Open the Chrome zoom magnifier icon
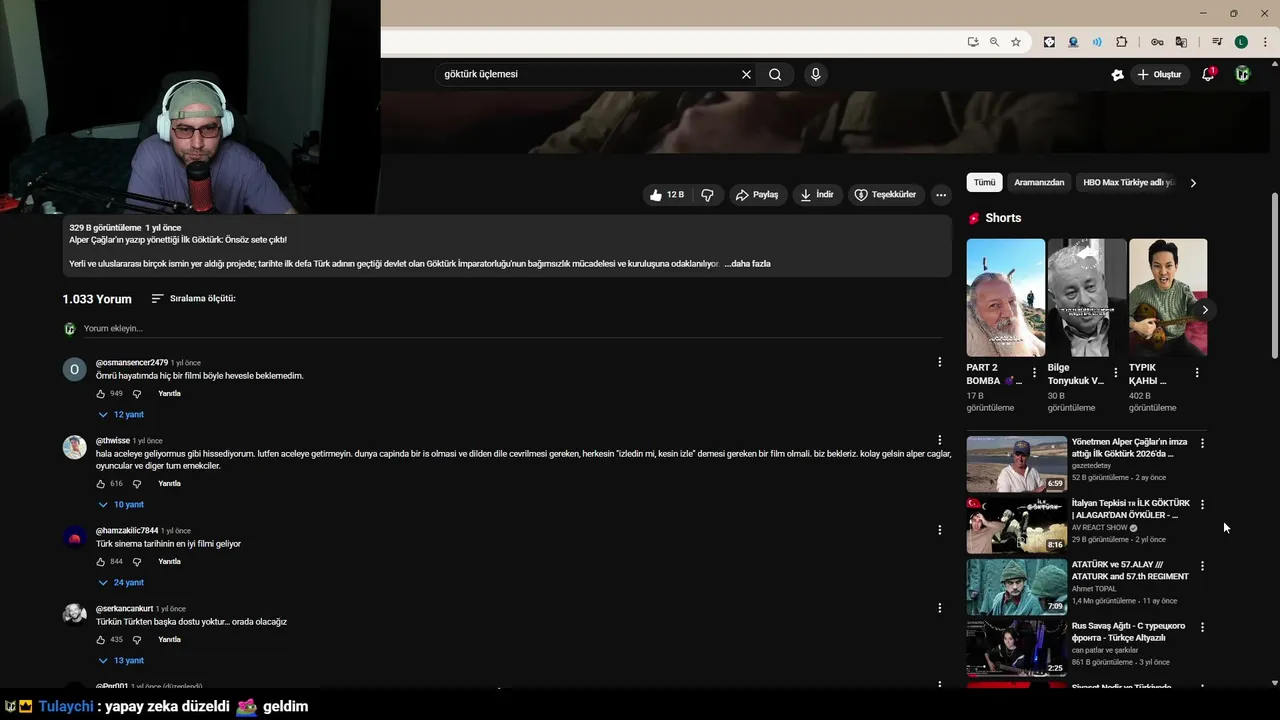This screenshot has width=1280, height=720. tap(994, 42)
